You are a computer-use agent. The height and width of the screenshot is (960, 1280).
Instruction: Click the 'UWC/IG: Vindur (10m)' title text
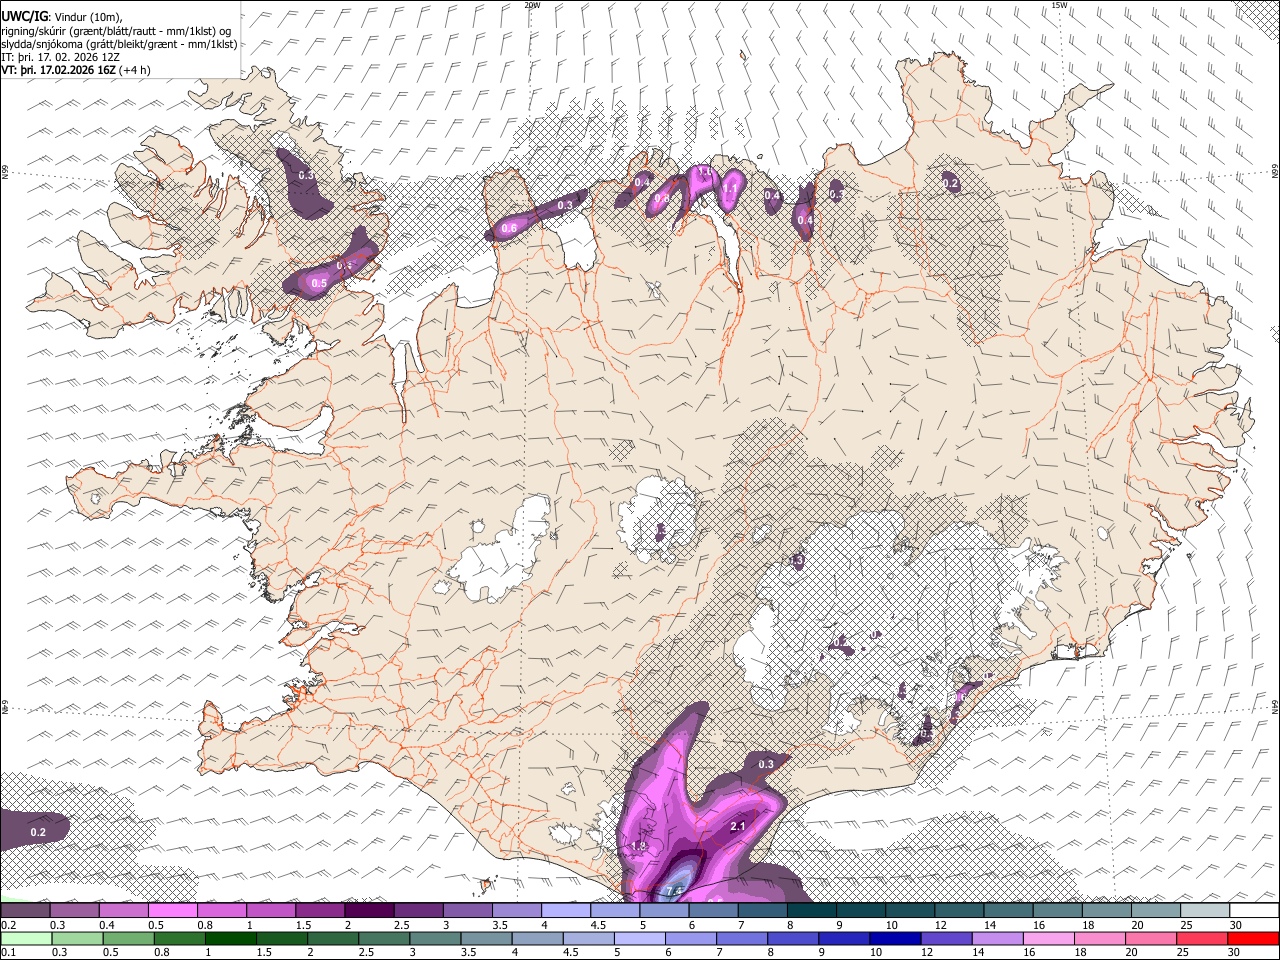62,15
